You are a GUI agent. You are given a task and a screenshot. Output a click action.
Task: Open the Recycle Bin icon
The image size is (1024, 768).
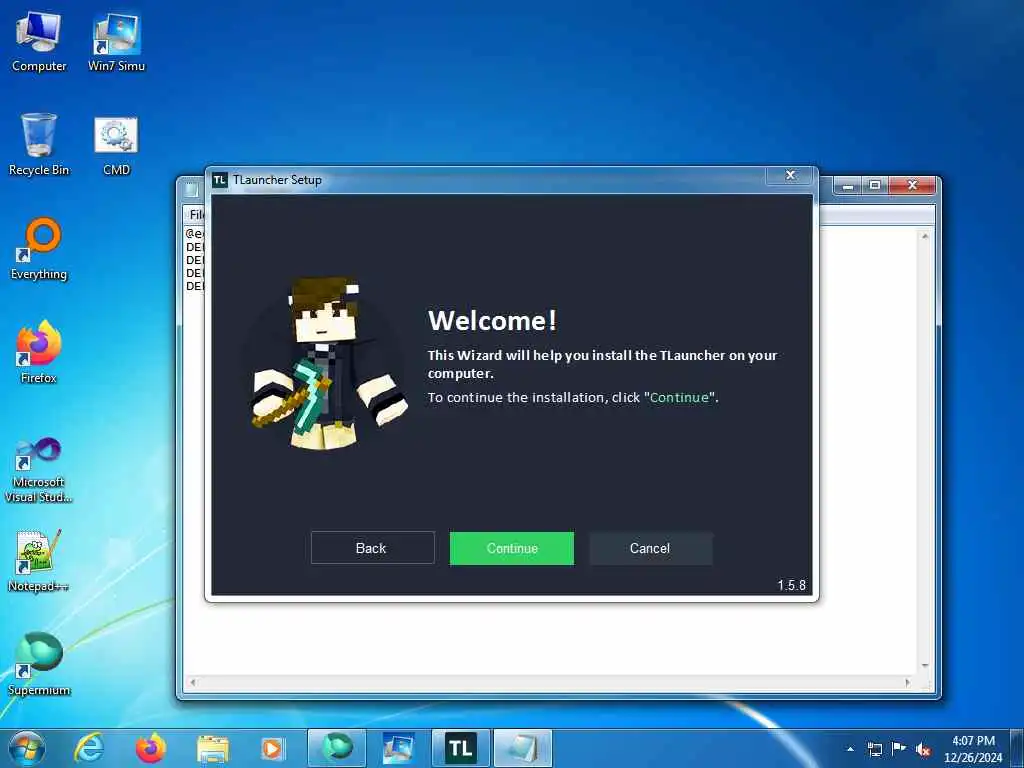pos(39,145)
